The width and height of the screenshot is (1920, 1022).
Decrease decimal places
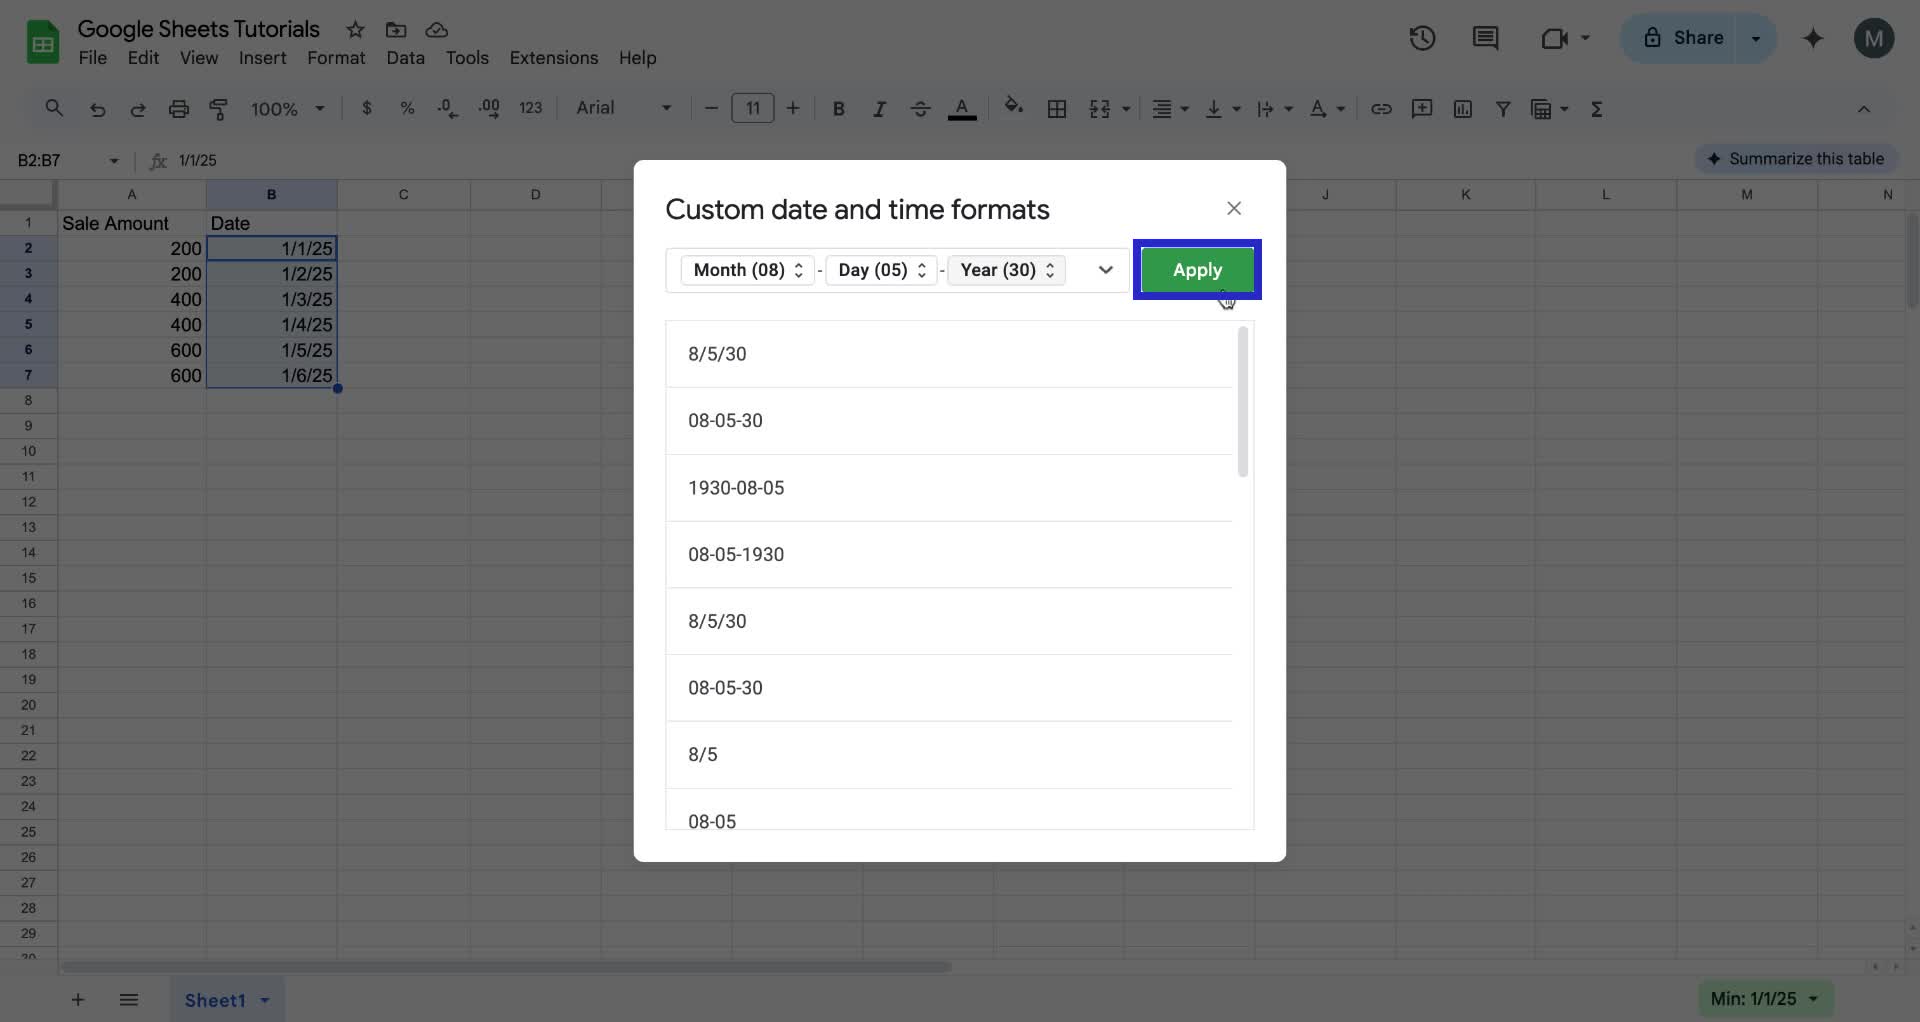click(x=447, y=108)
